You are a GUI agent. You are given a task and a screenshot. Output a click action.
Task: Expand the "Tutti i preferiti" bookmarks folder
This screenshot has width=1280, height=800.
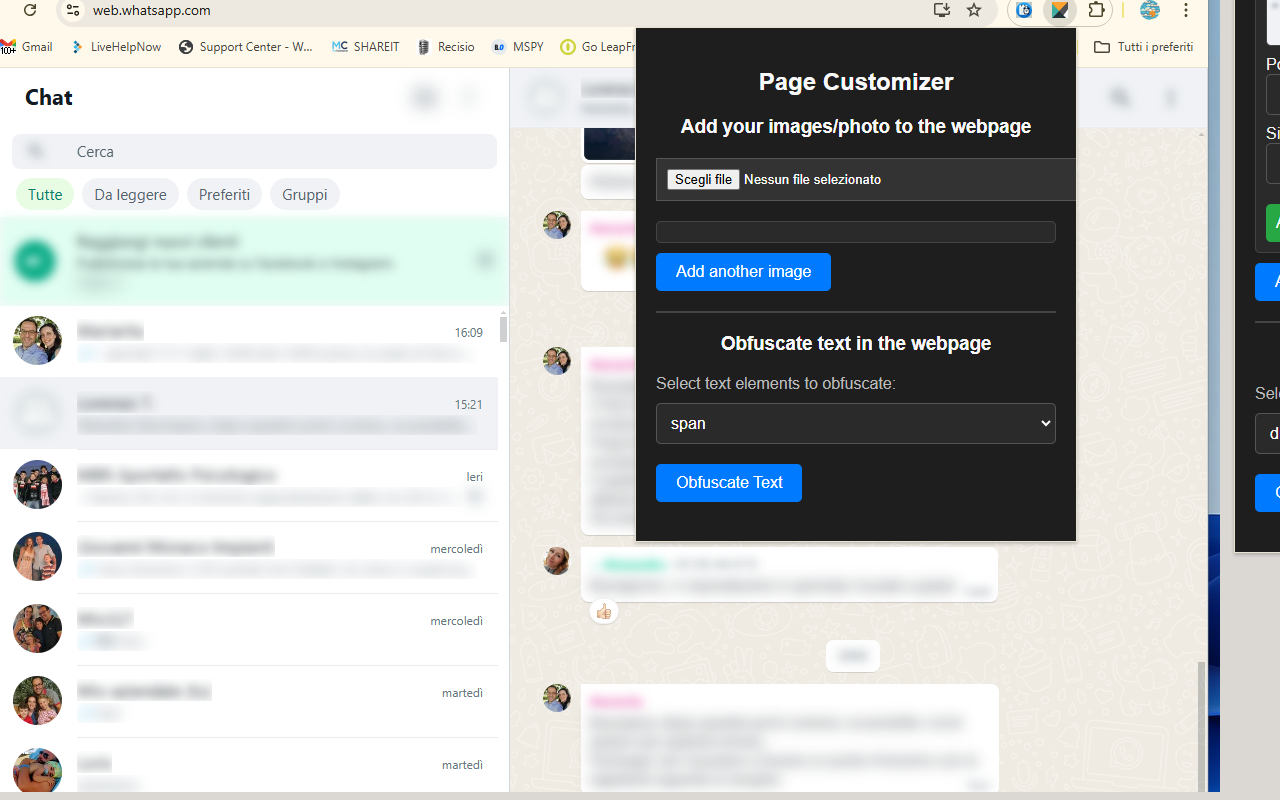click(1142, 46)
